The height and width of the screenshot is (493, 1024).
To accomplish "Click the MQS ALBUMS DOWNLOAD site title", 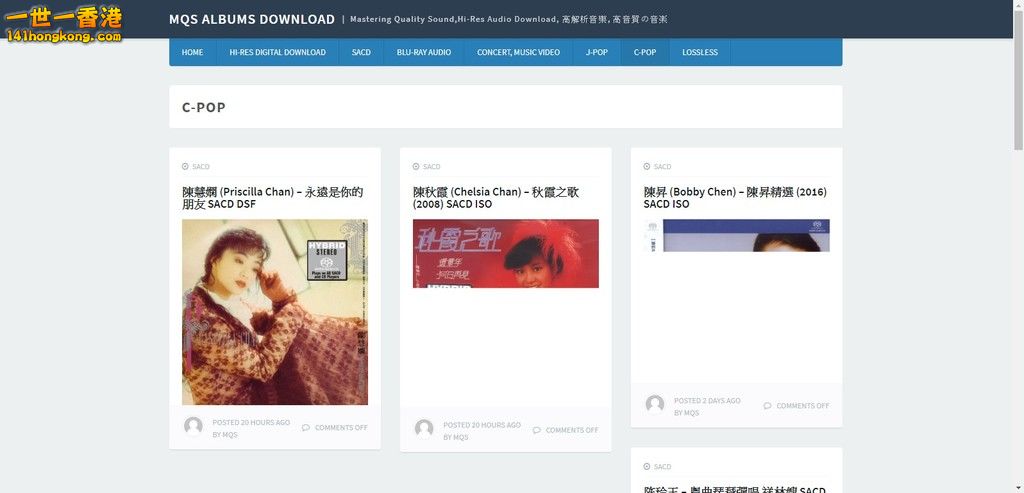I will tap(252, 20).
